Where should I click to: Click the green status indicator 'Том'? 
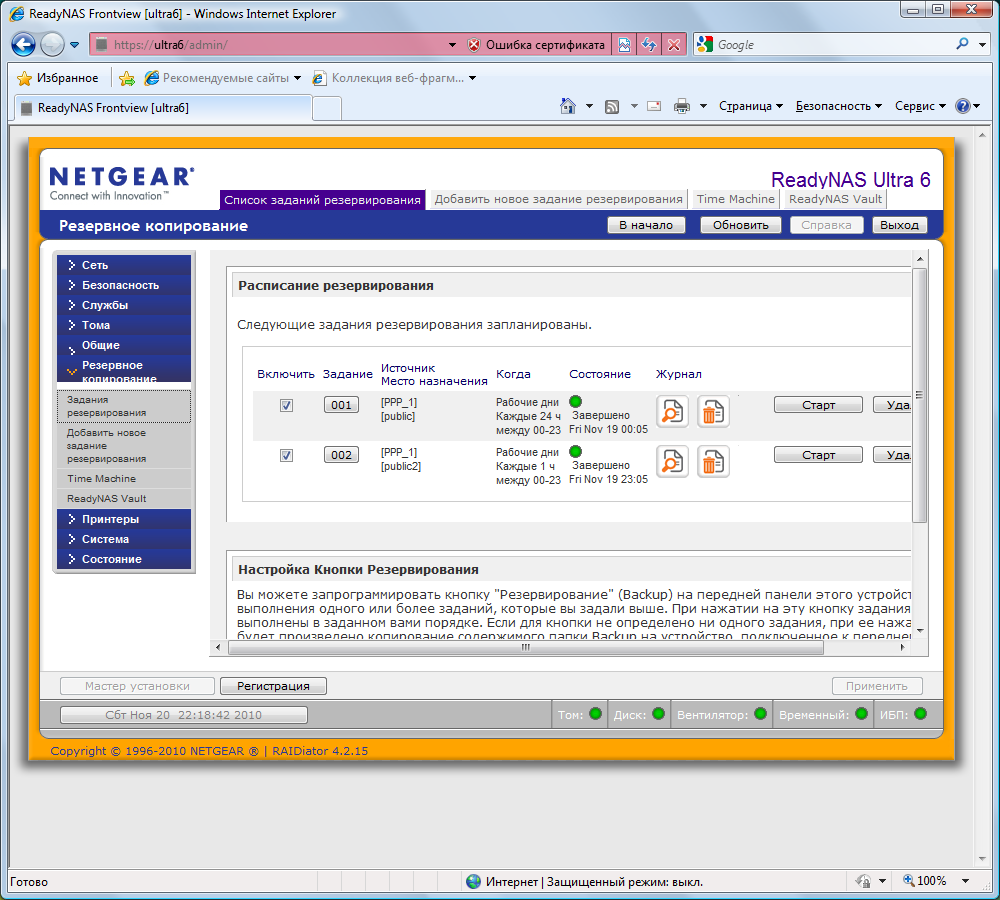coord(596,714)
